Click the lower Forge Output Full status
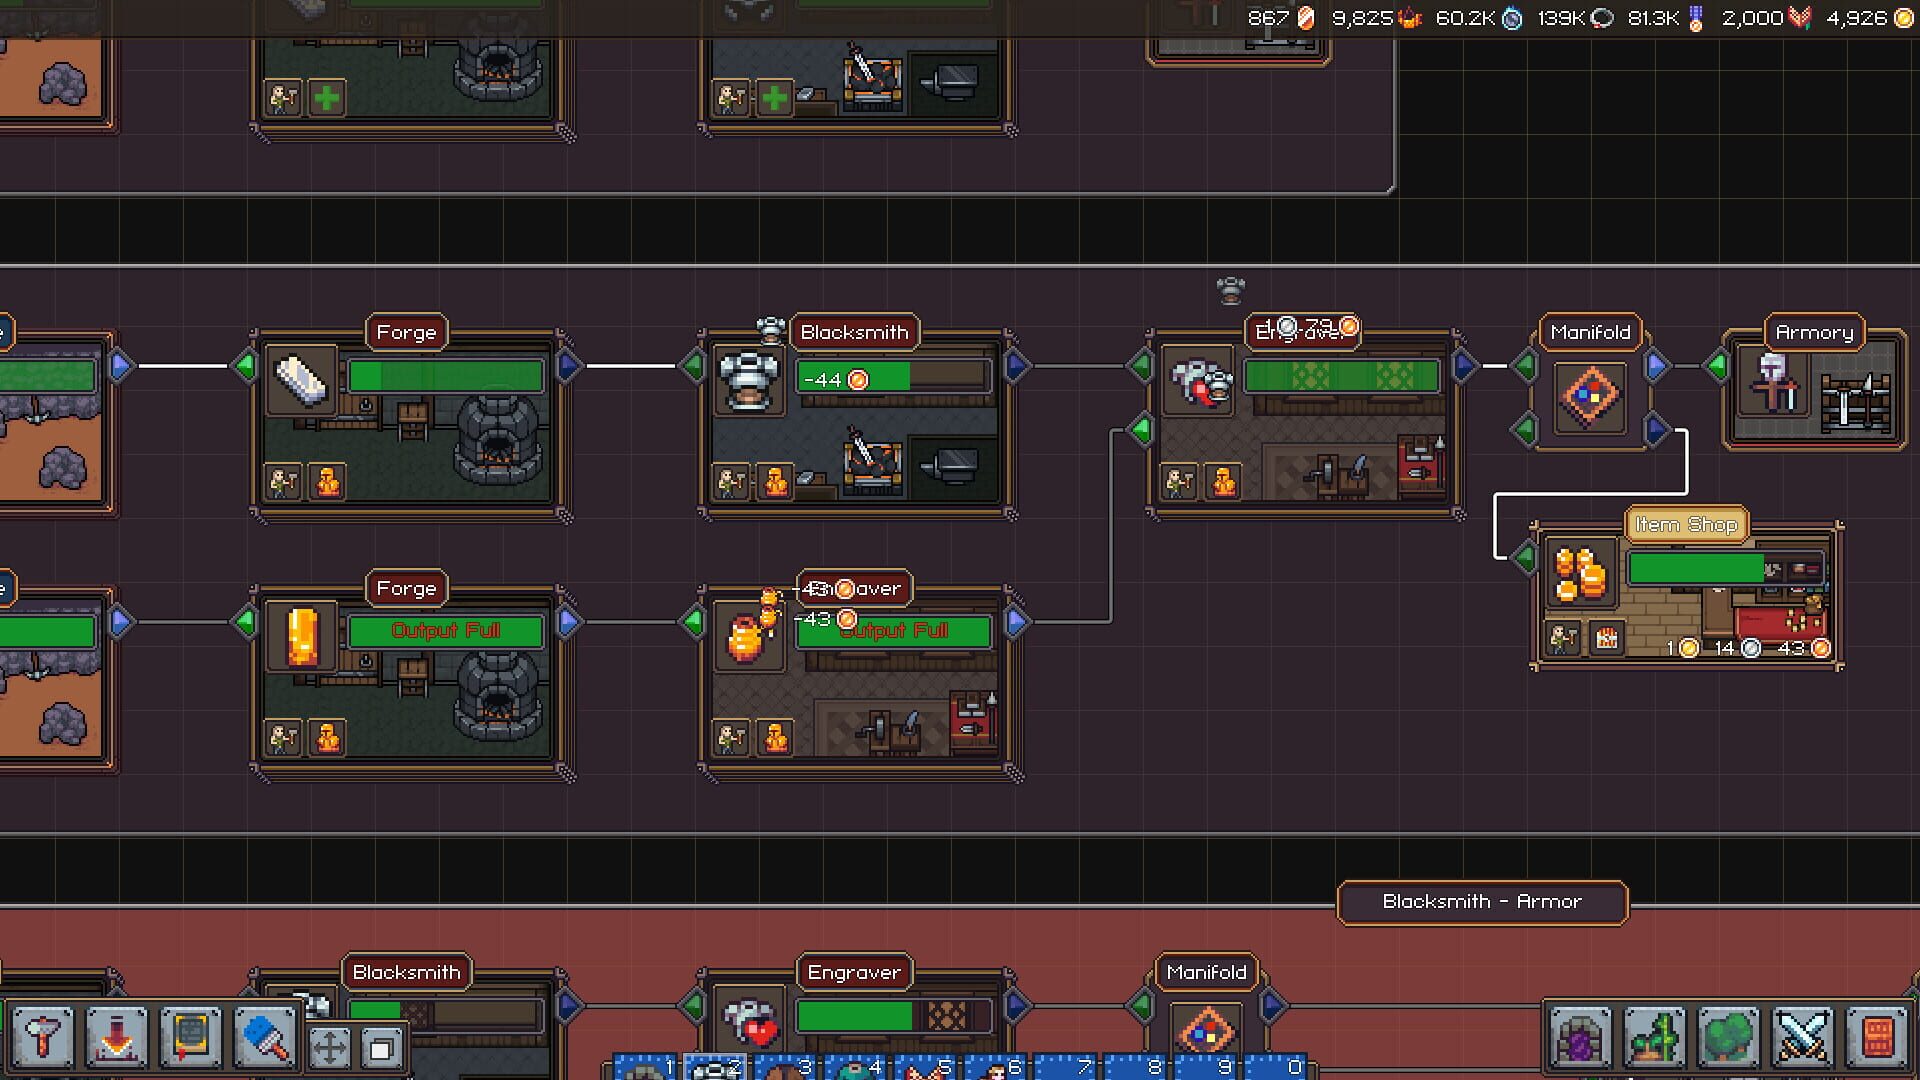Screen dimensions: 1920x1080 446,631
